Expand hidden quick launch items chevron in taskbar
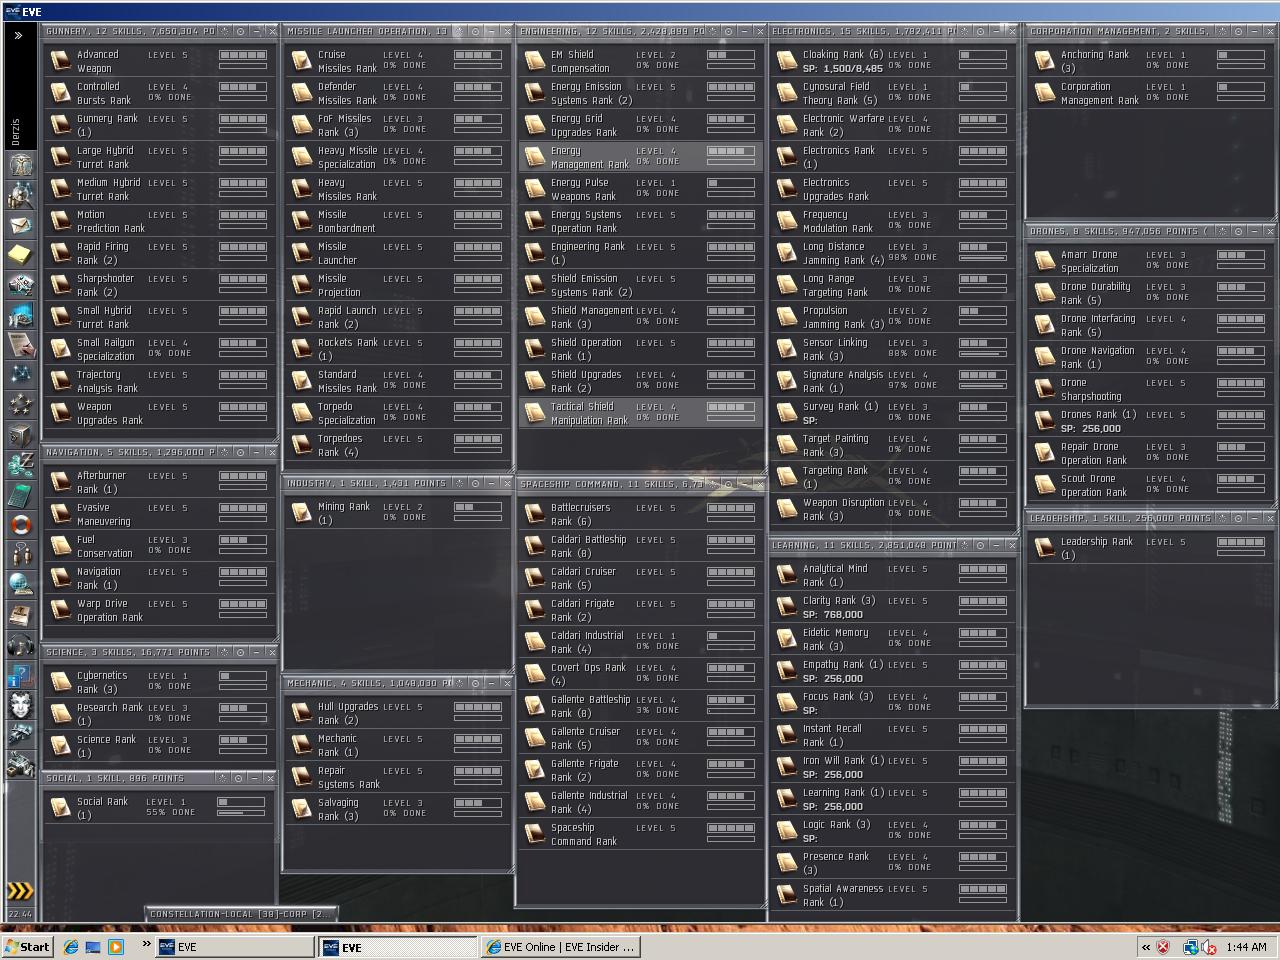Viewport: 1280px width, 960px height. (146, 943)
